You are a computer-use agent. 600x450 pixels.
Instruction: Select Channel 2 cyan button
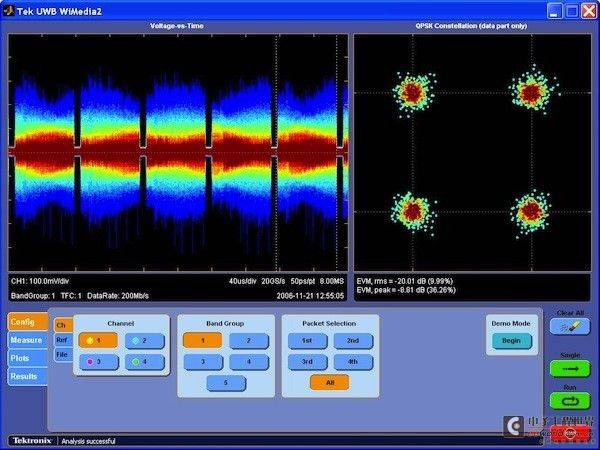tap(144, 340)
